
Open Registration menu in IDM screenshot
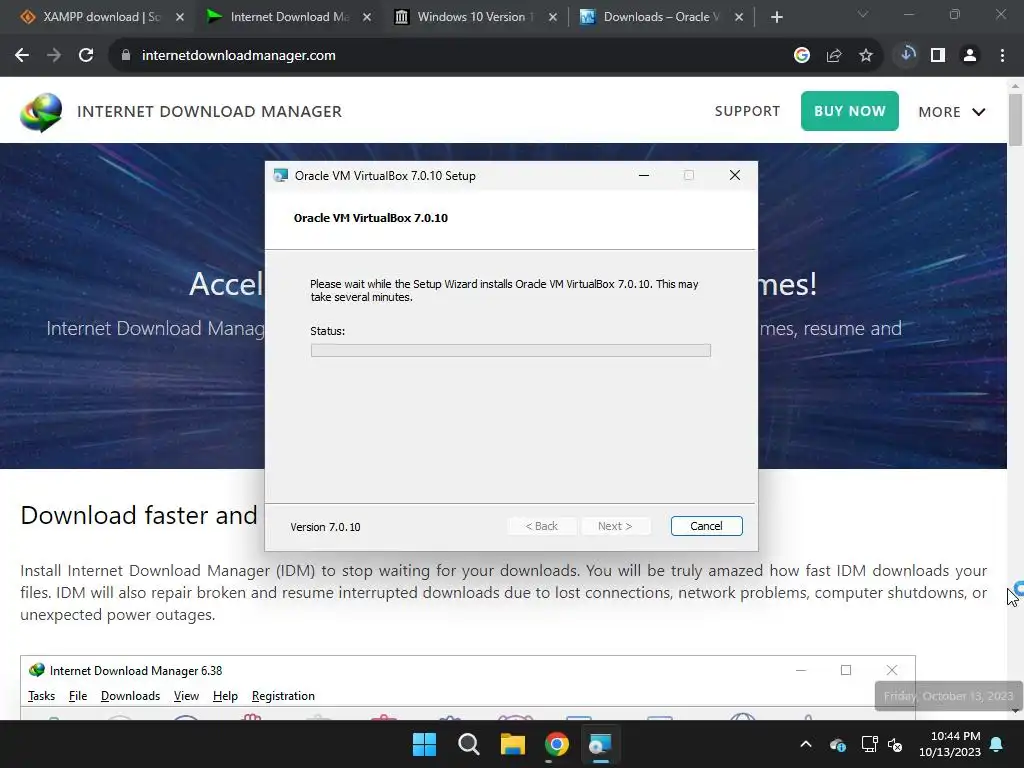[283, 696]
